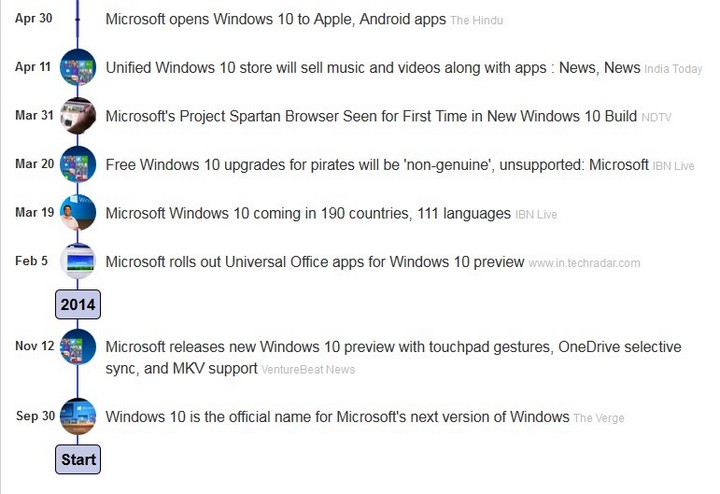Click the Mar 20 circular timeline image
The width and height of the screenshot is (720, 494).
78,164
